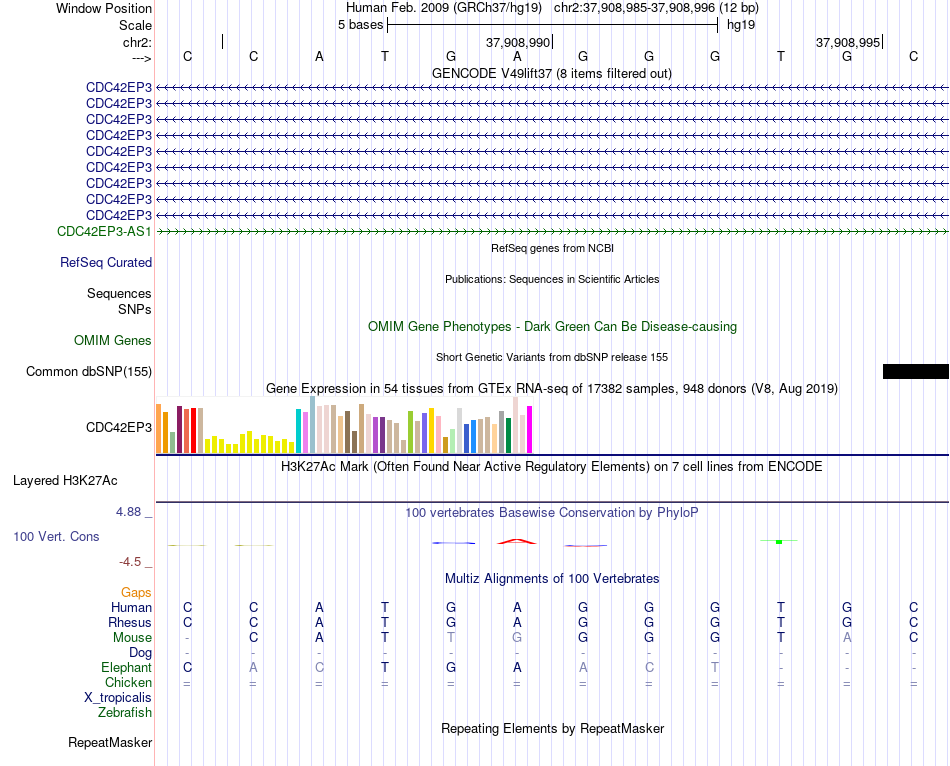
Task: Open the RepeatMasker track label
Action: coord(110,742)
